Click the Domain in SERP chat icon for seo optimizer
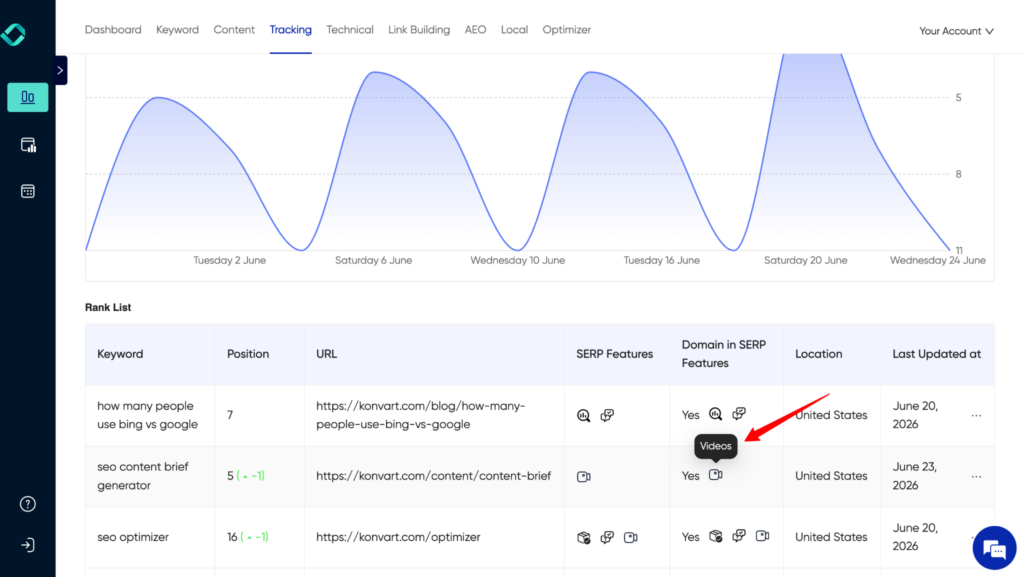The height and width of the screenshot is (577, 1024). (739, 536)
